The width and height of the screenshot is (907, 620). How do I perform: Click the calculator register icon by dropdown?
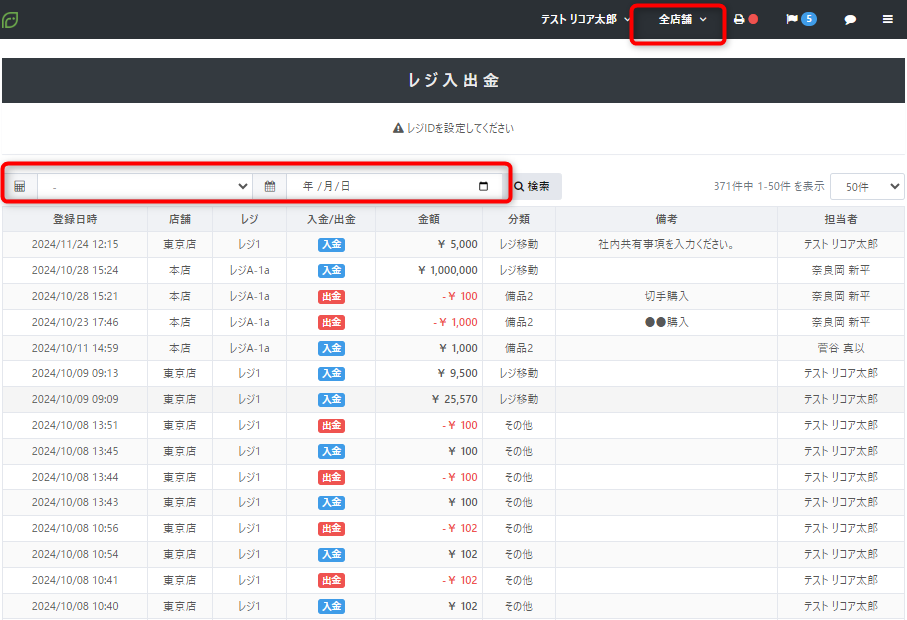tap(20, 186)
